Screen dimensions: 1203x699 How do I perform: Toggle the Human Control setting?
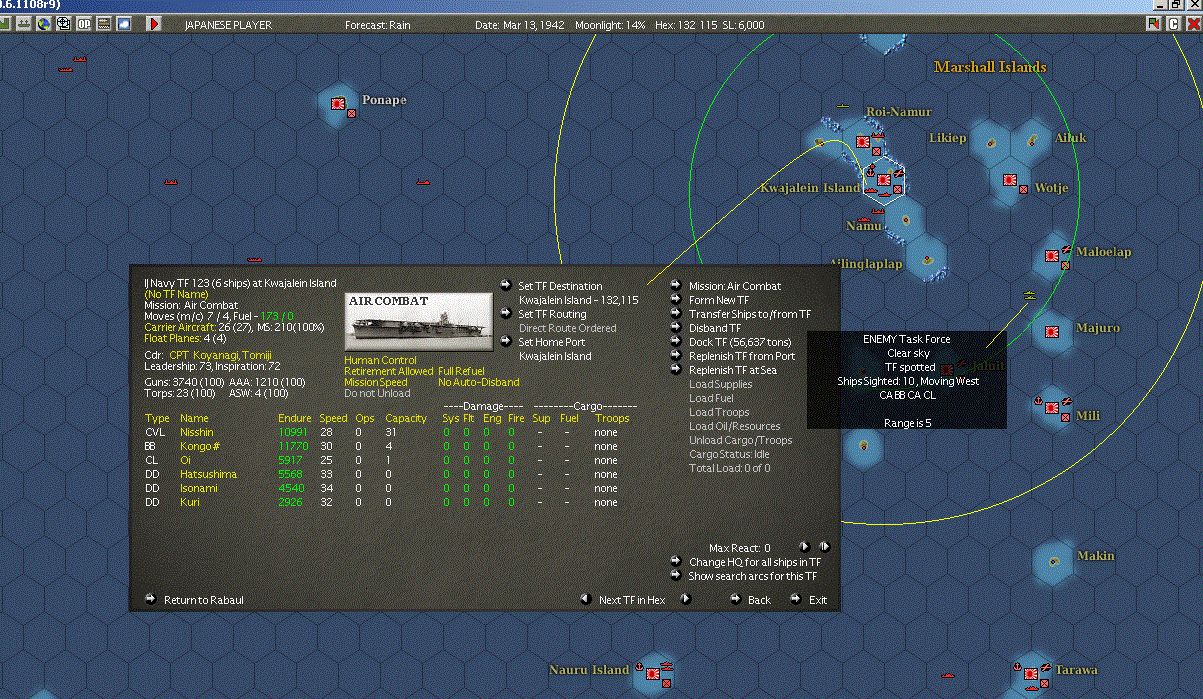pos(380,360)
